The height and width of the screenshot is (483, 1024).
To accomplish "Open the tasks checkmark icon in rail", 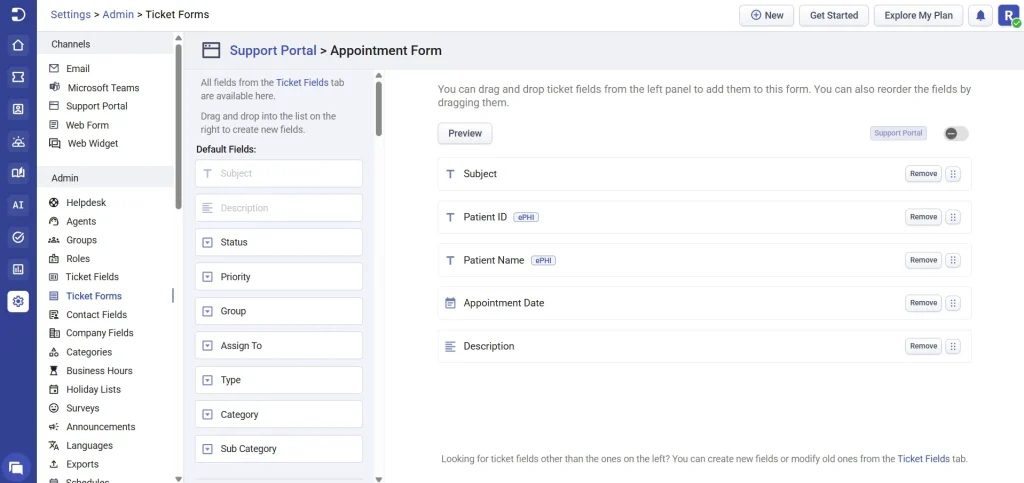I will click(18, 237).
